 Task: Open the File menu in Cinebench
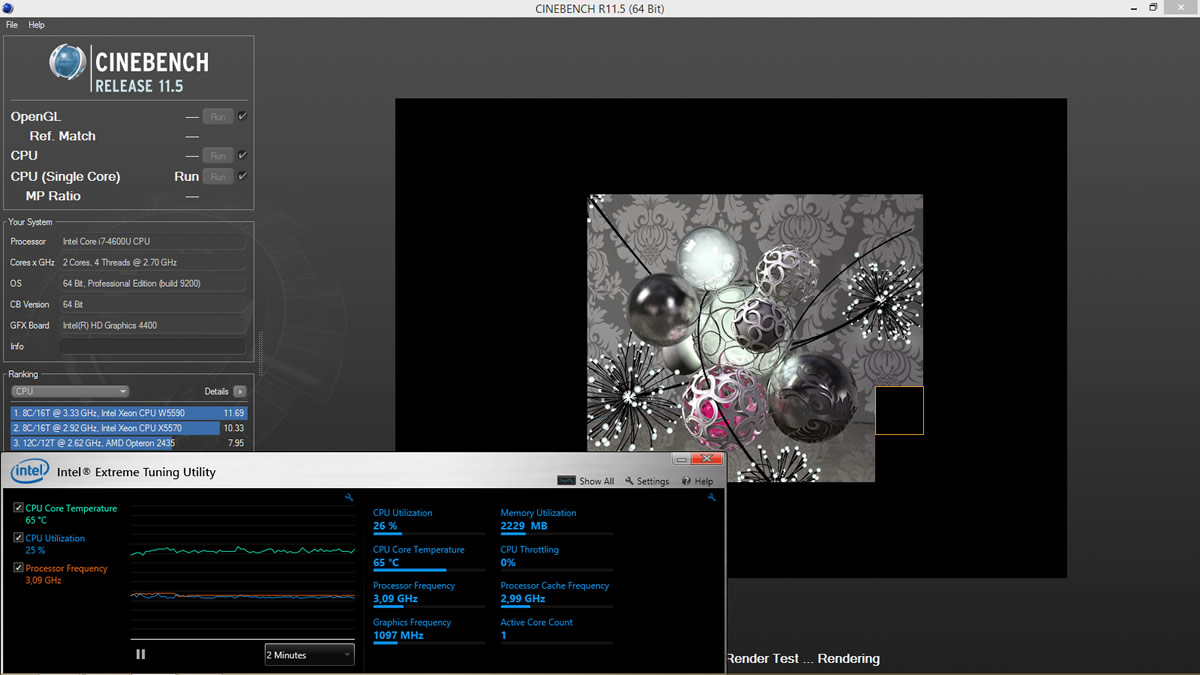(12, 24)
